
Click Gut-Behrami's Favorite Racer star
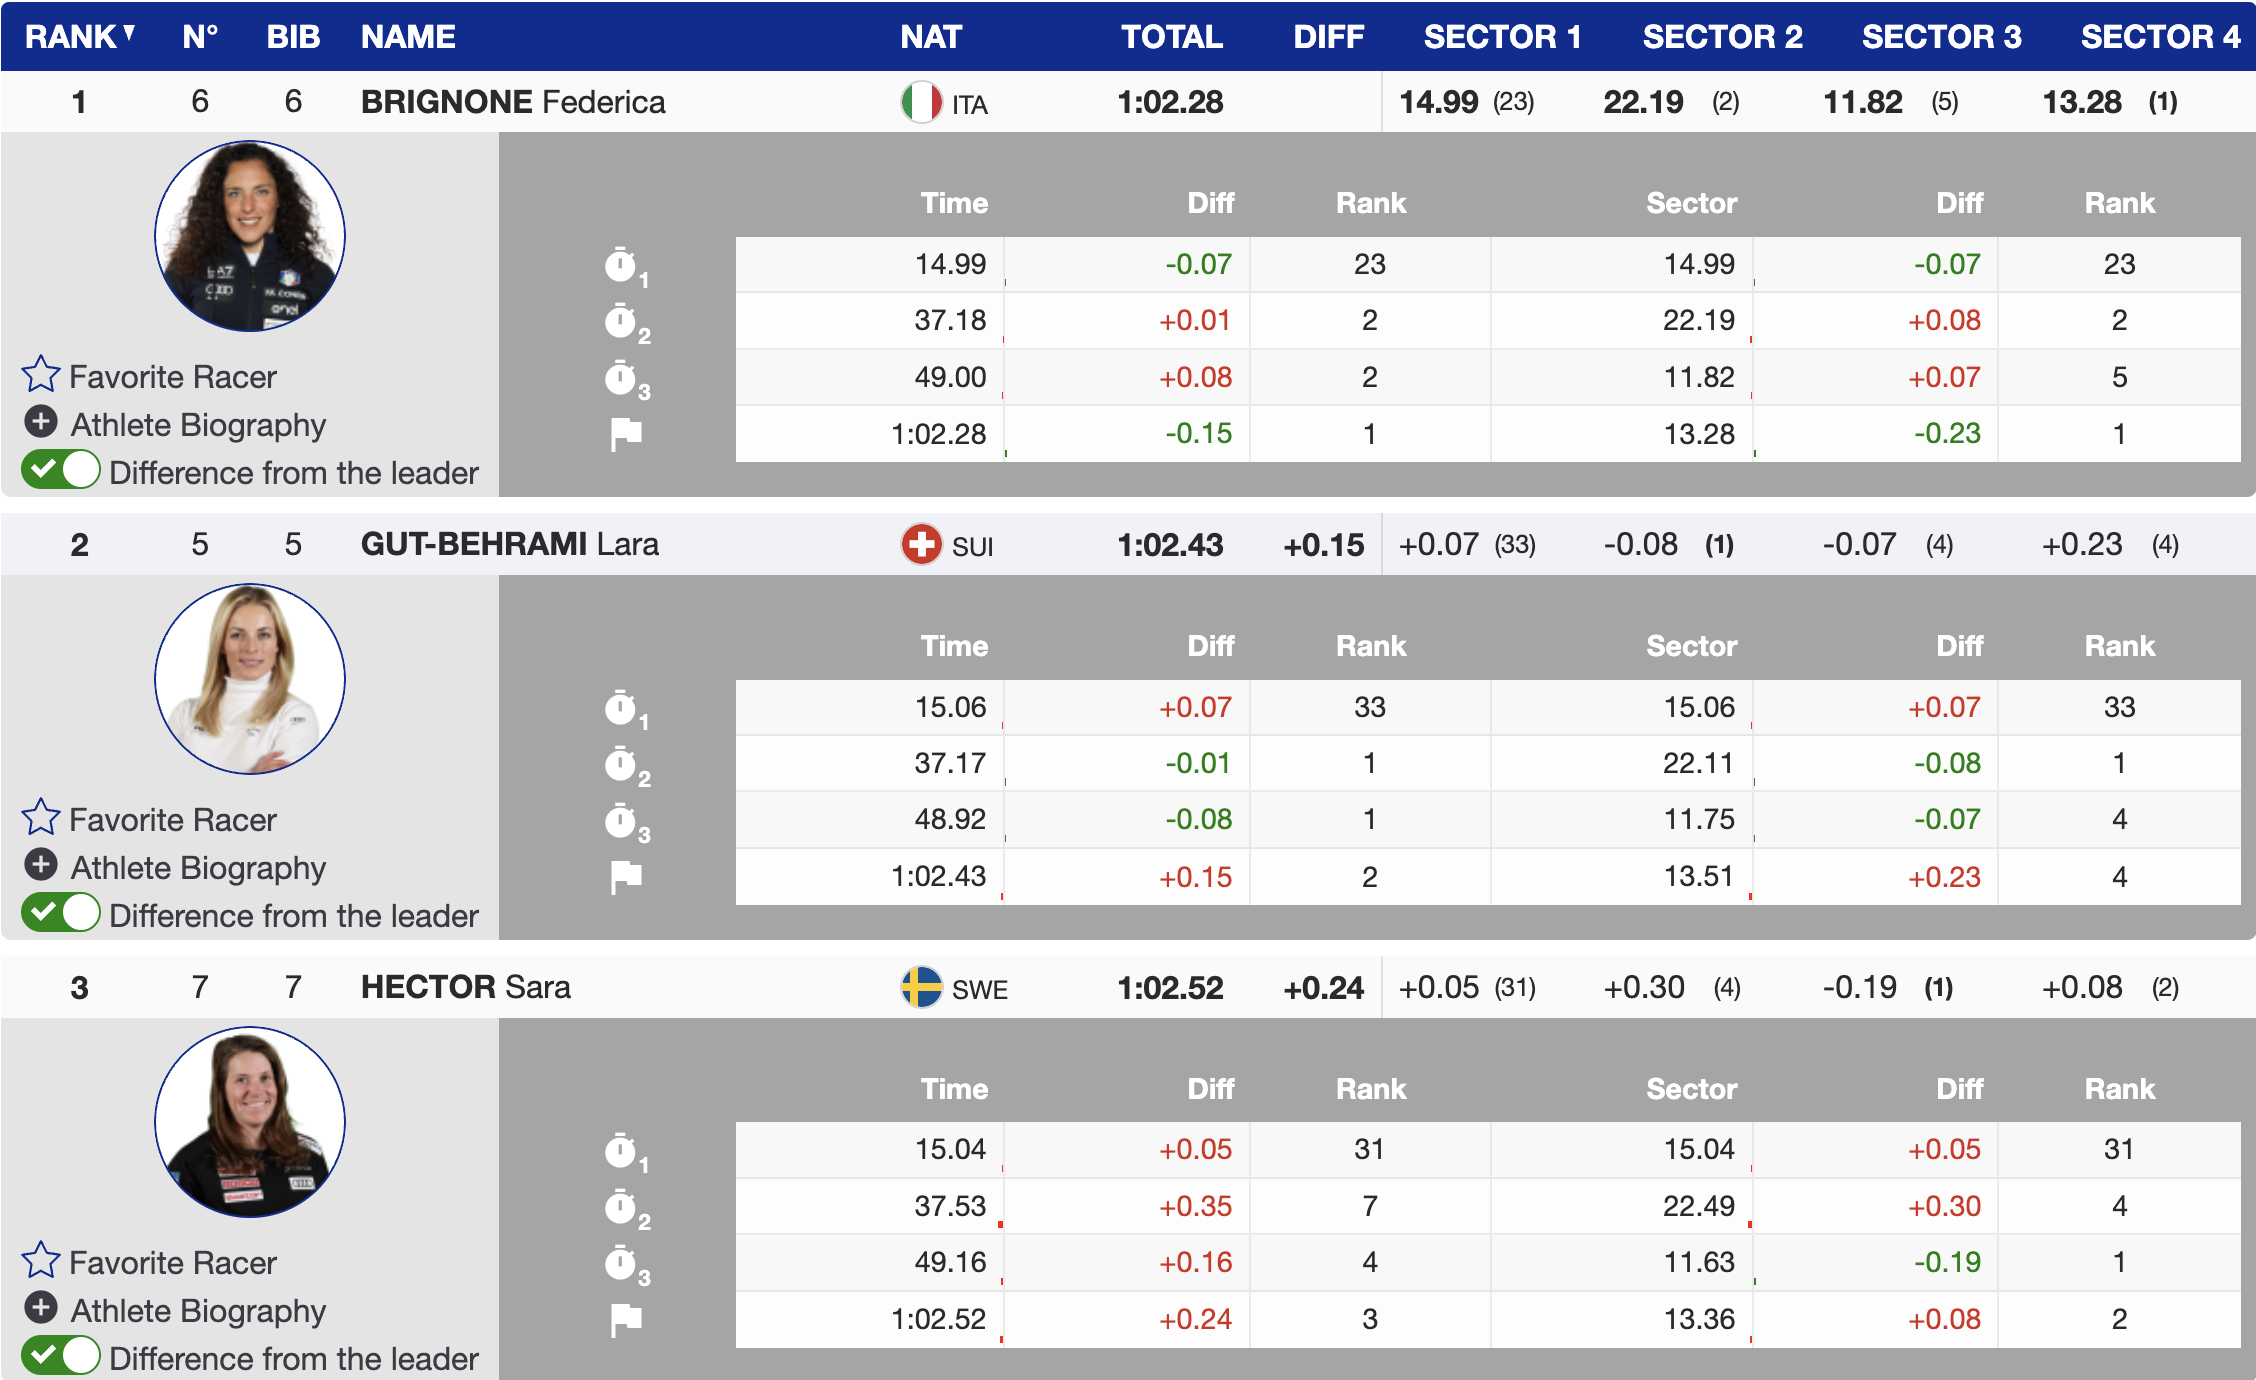point(41,818)
